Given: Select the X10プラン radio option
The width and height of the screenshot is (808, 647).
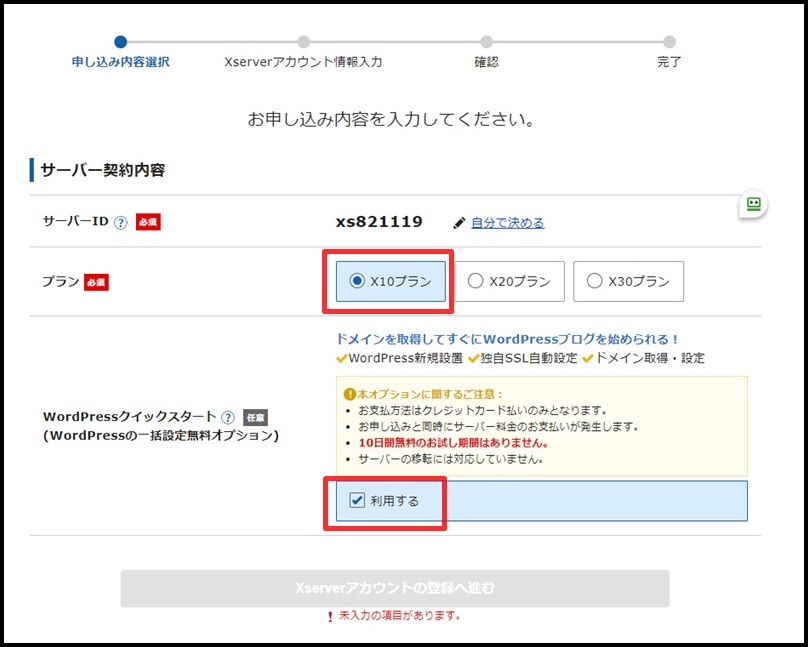Looking at the screenshot, I should click(x=391, y=281).
